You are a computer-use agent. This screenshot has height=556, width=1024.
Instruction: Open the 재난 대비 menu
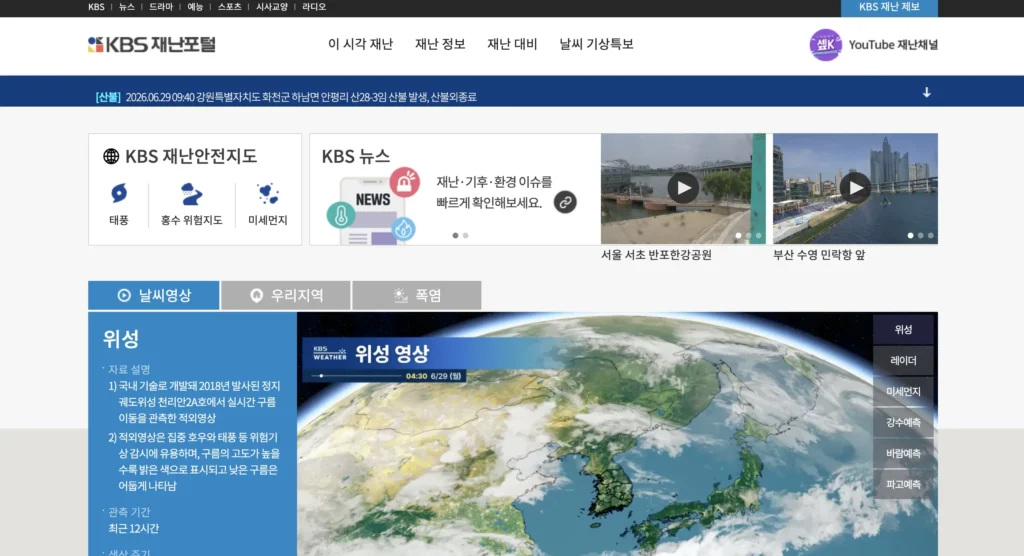(512, 44)
